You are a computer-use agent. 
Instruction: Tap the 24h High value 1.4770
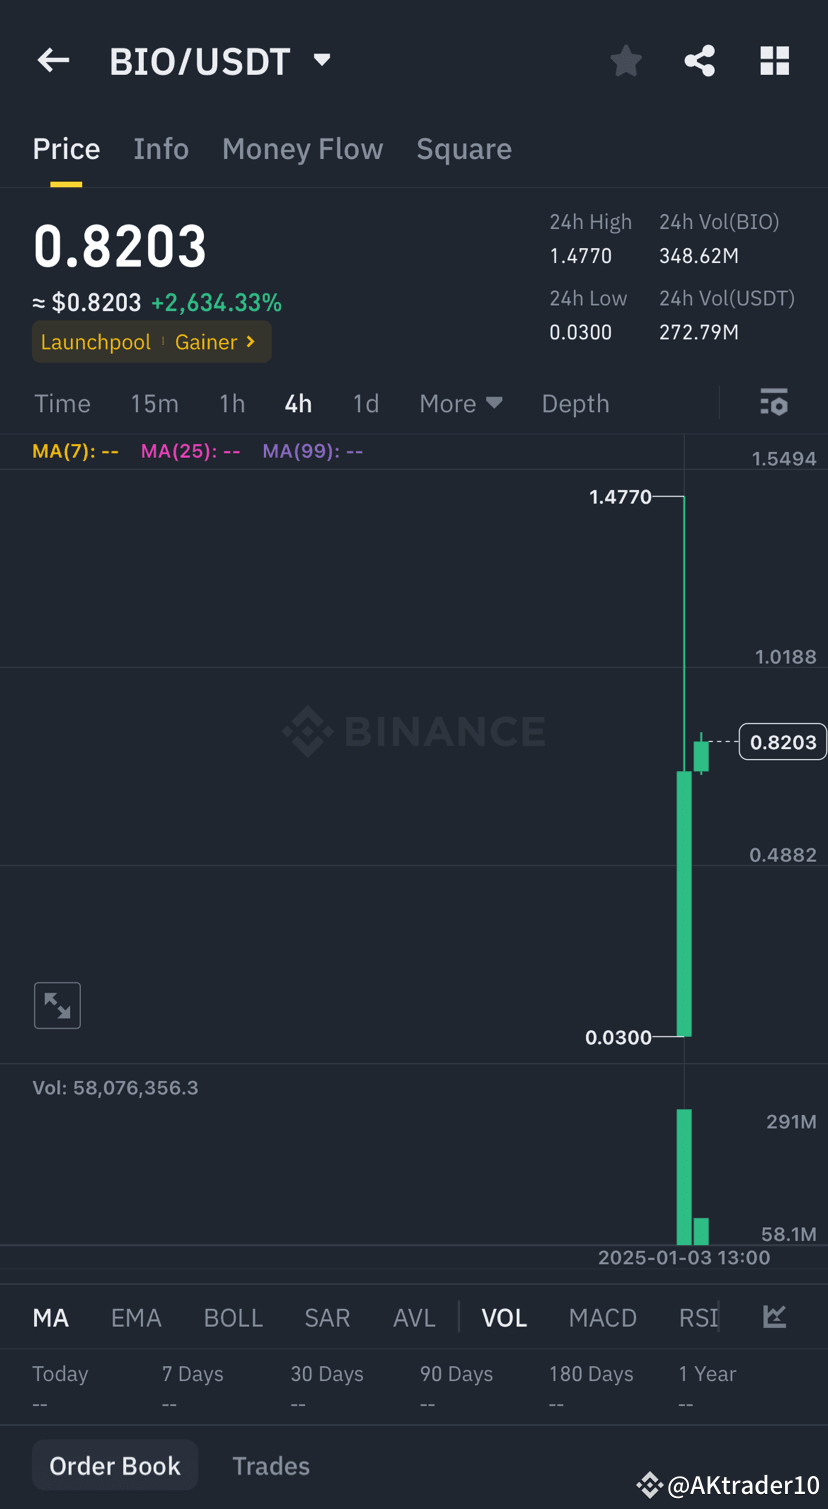click(x=581, y=256)
